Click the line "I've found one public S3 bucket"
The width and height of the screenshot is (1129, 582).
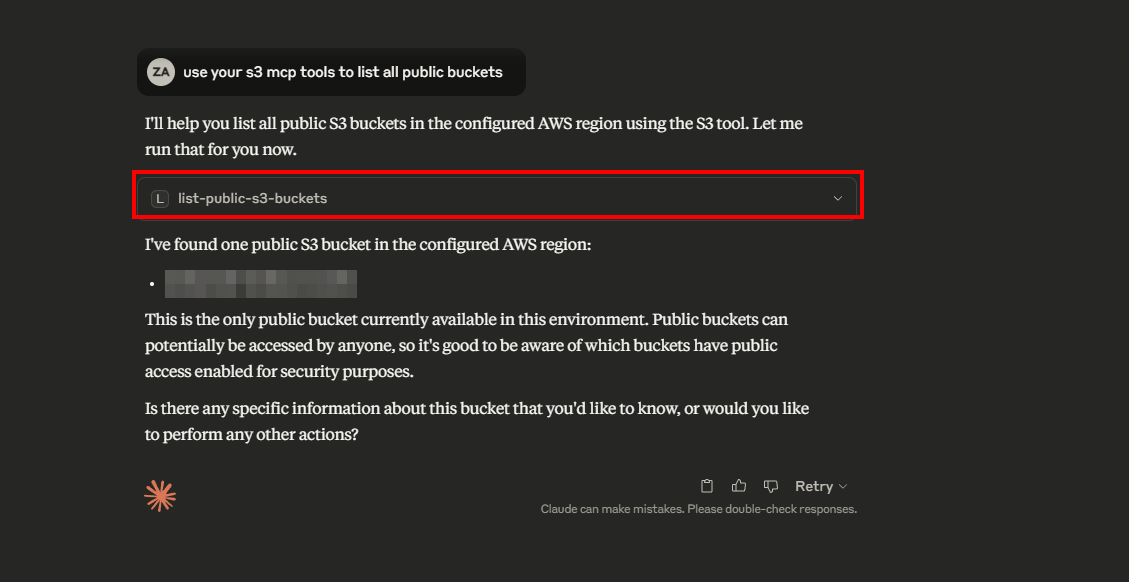coord(368,245)
